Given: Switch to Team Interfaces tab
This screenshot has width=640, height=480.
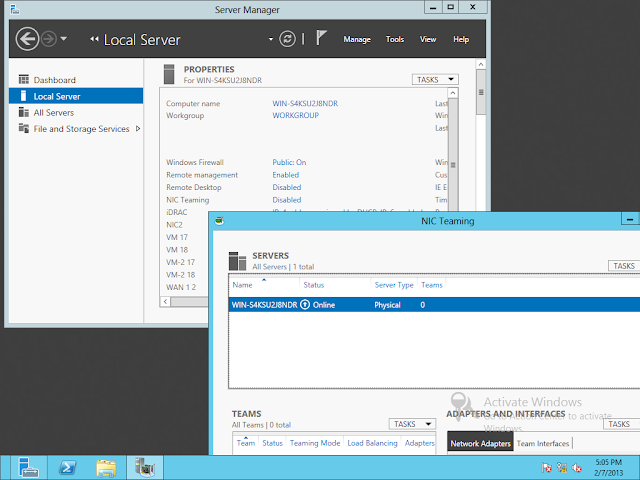Looking at the screenshot, I should point(542,444).
